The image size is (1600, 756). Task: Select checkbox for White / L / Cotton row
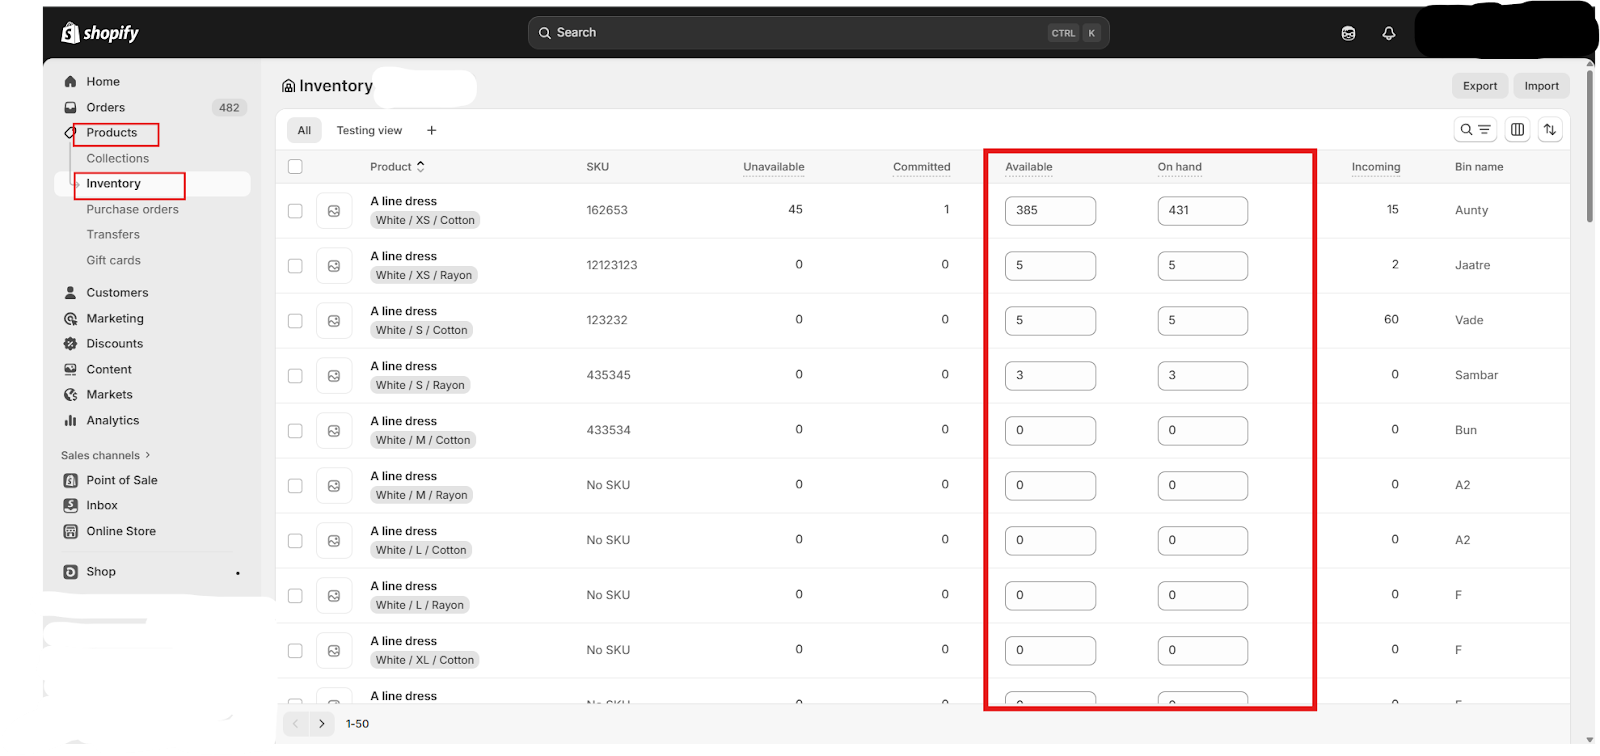coord(295,541)
